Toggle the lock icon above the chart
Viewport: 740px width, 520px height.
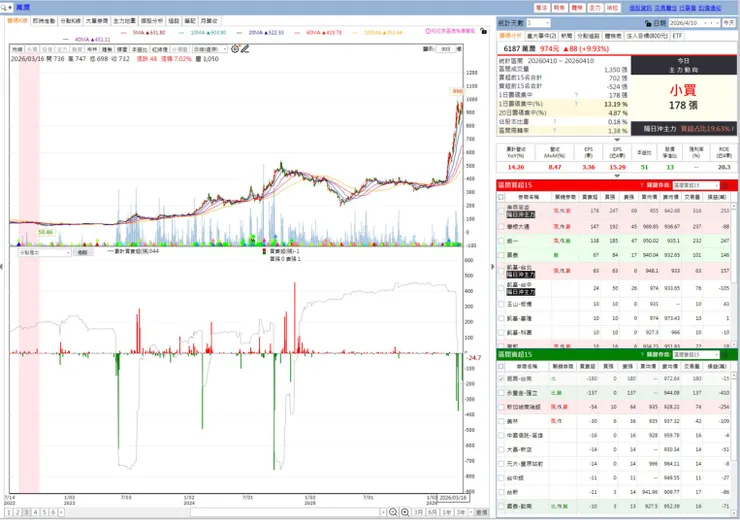coord(483,31)
